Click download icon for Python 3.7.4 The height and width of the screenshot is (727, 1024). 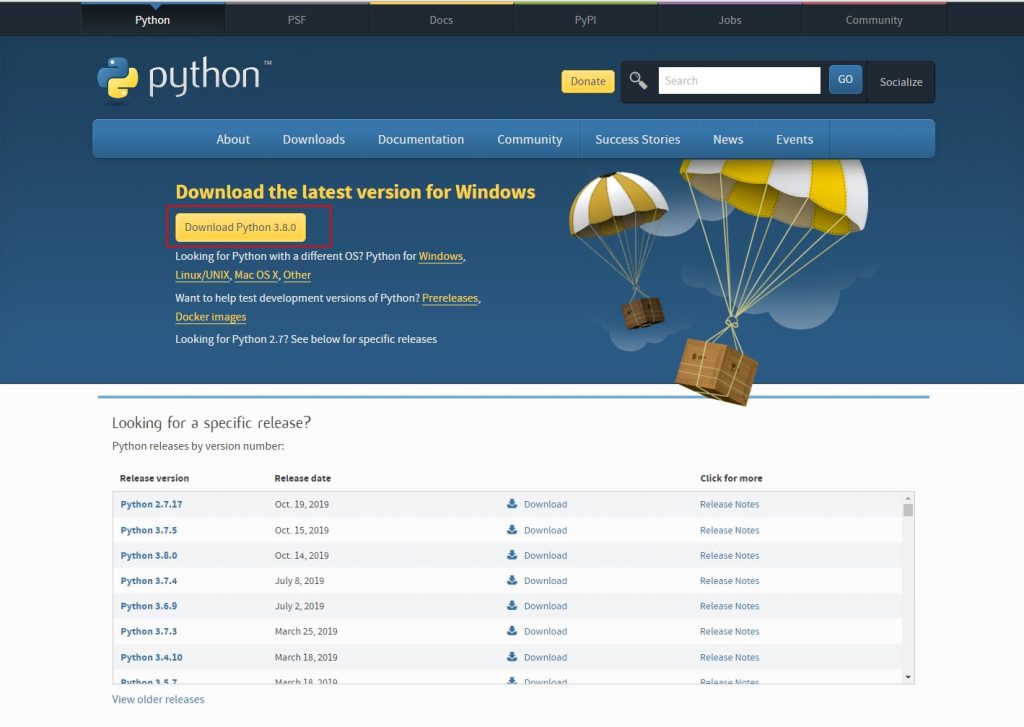click(x=512, y=580)
